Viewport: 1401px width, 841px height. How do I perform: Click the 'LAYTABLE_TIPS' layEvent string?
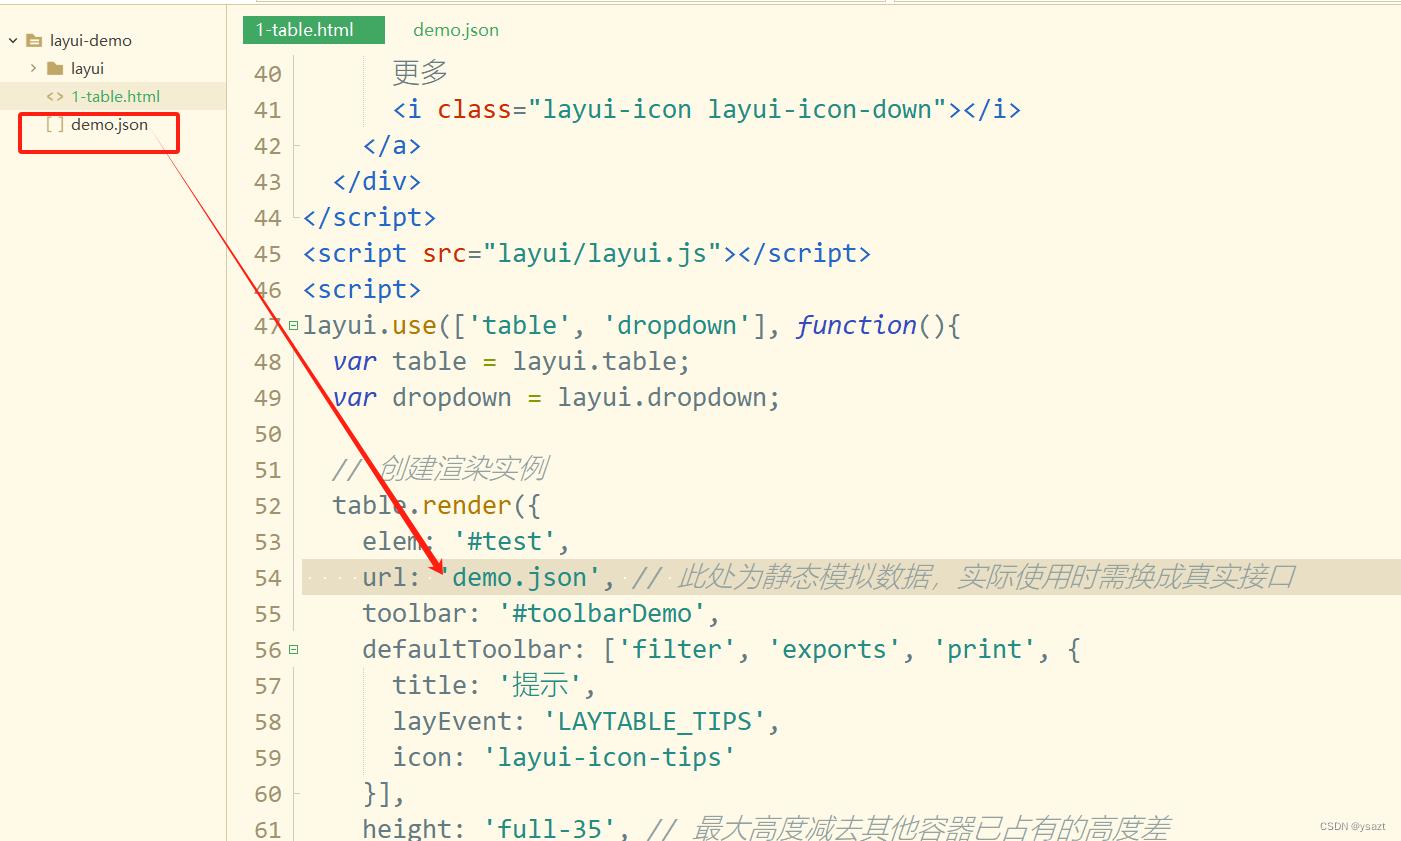coord(655,721)
